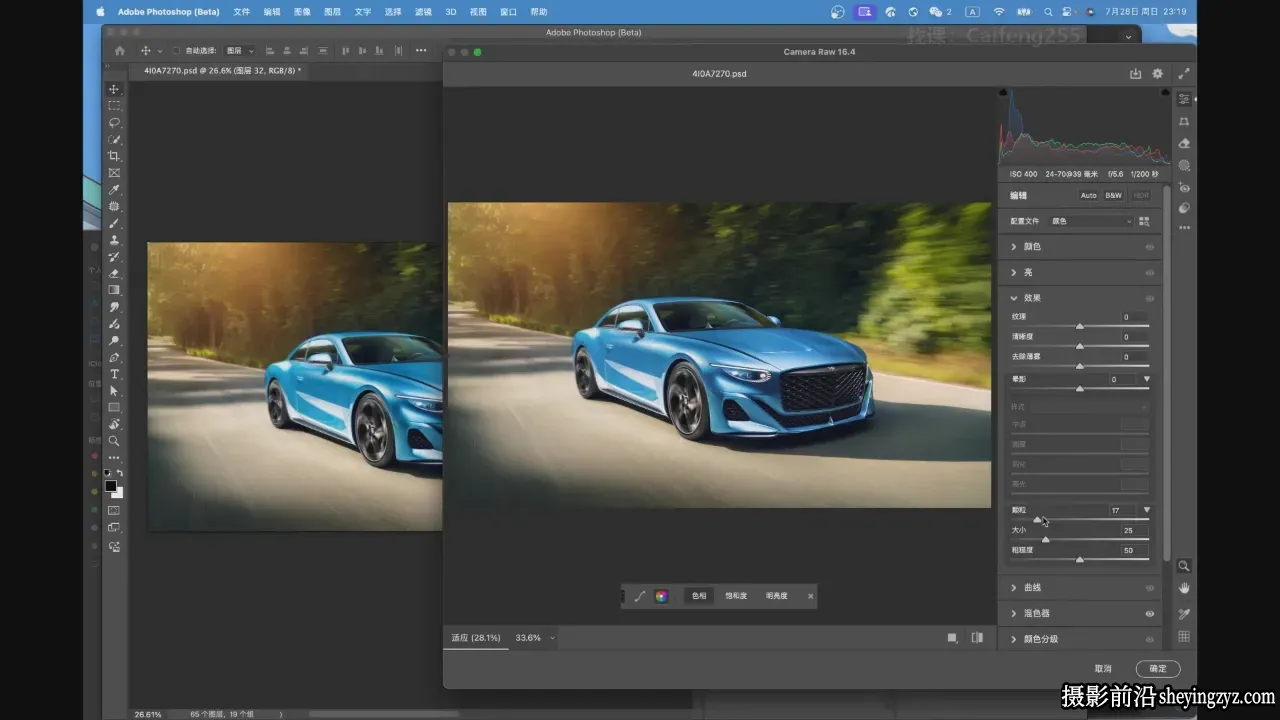Open the profile browser grid icon
The width and height of the screenshot is (1280, 720).
(1144, 221)
